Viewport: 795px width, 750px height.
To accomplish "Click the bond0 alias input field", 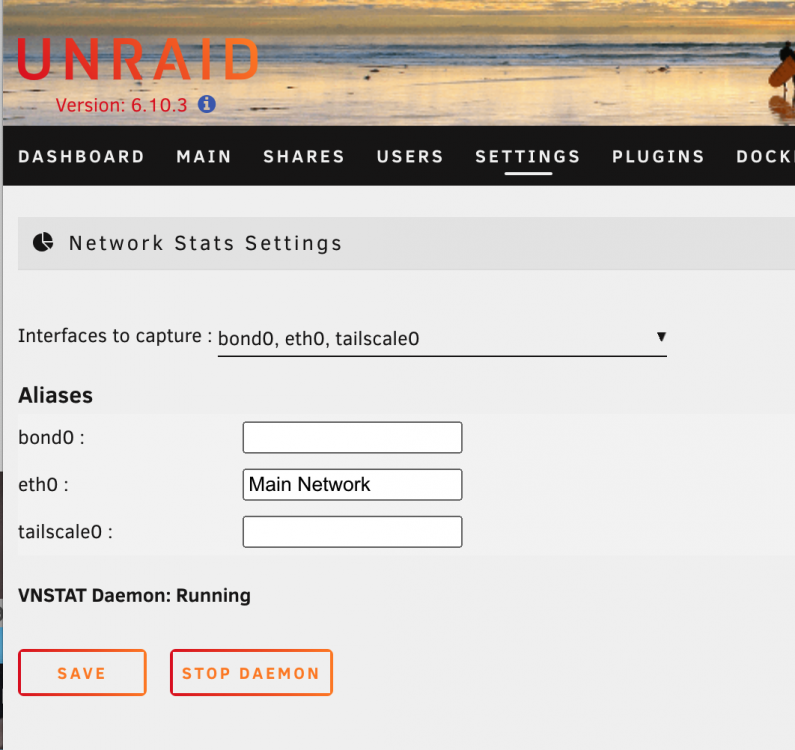I will [x=352, y=437].
